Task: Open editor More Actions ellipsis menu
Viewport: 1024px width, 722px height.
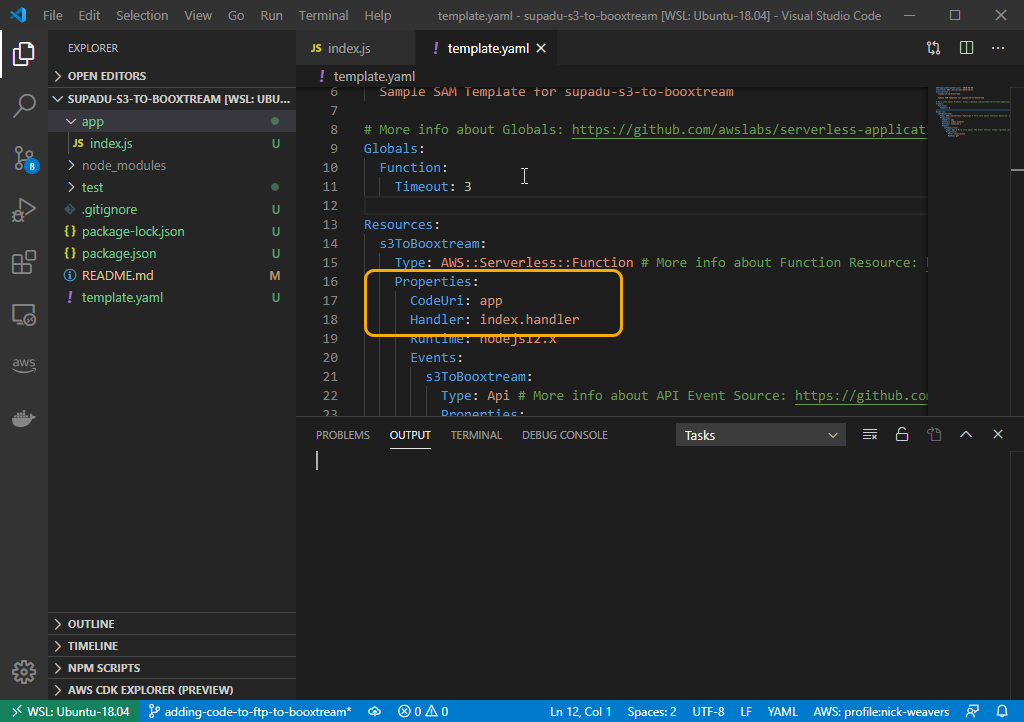Action: (998, 48)
